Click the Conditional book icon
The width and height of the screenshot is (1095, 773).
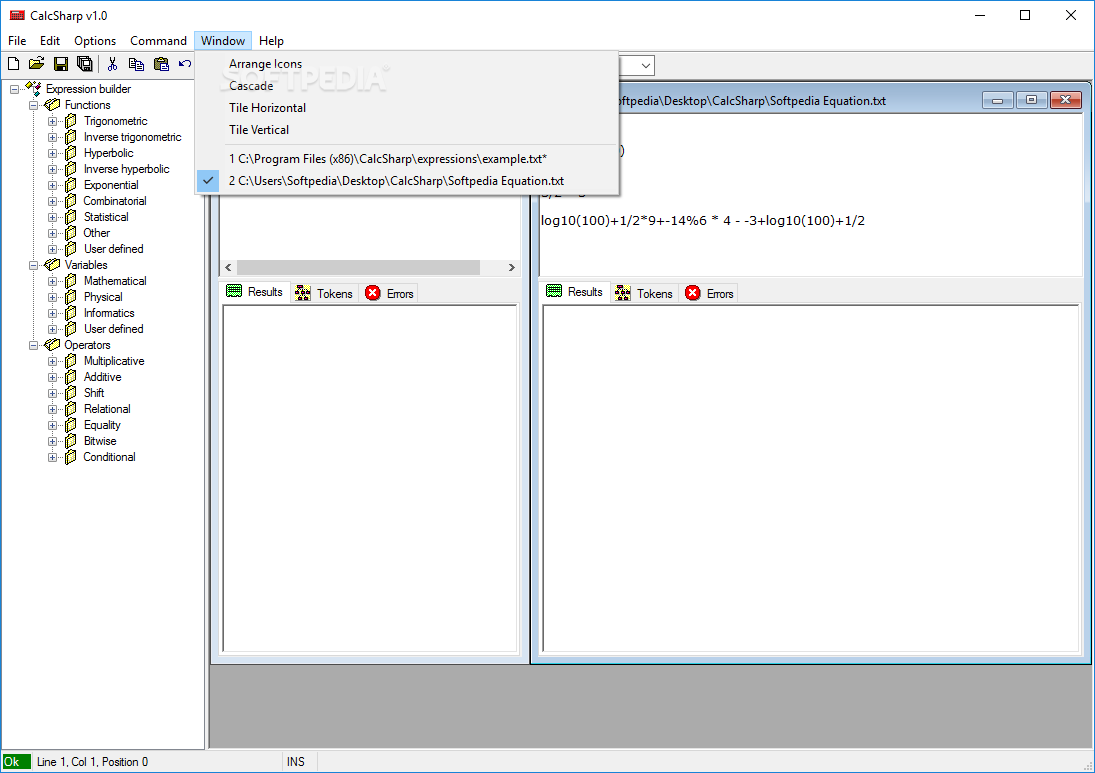(71, 457)
